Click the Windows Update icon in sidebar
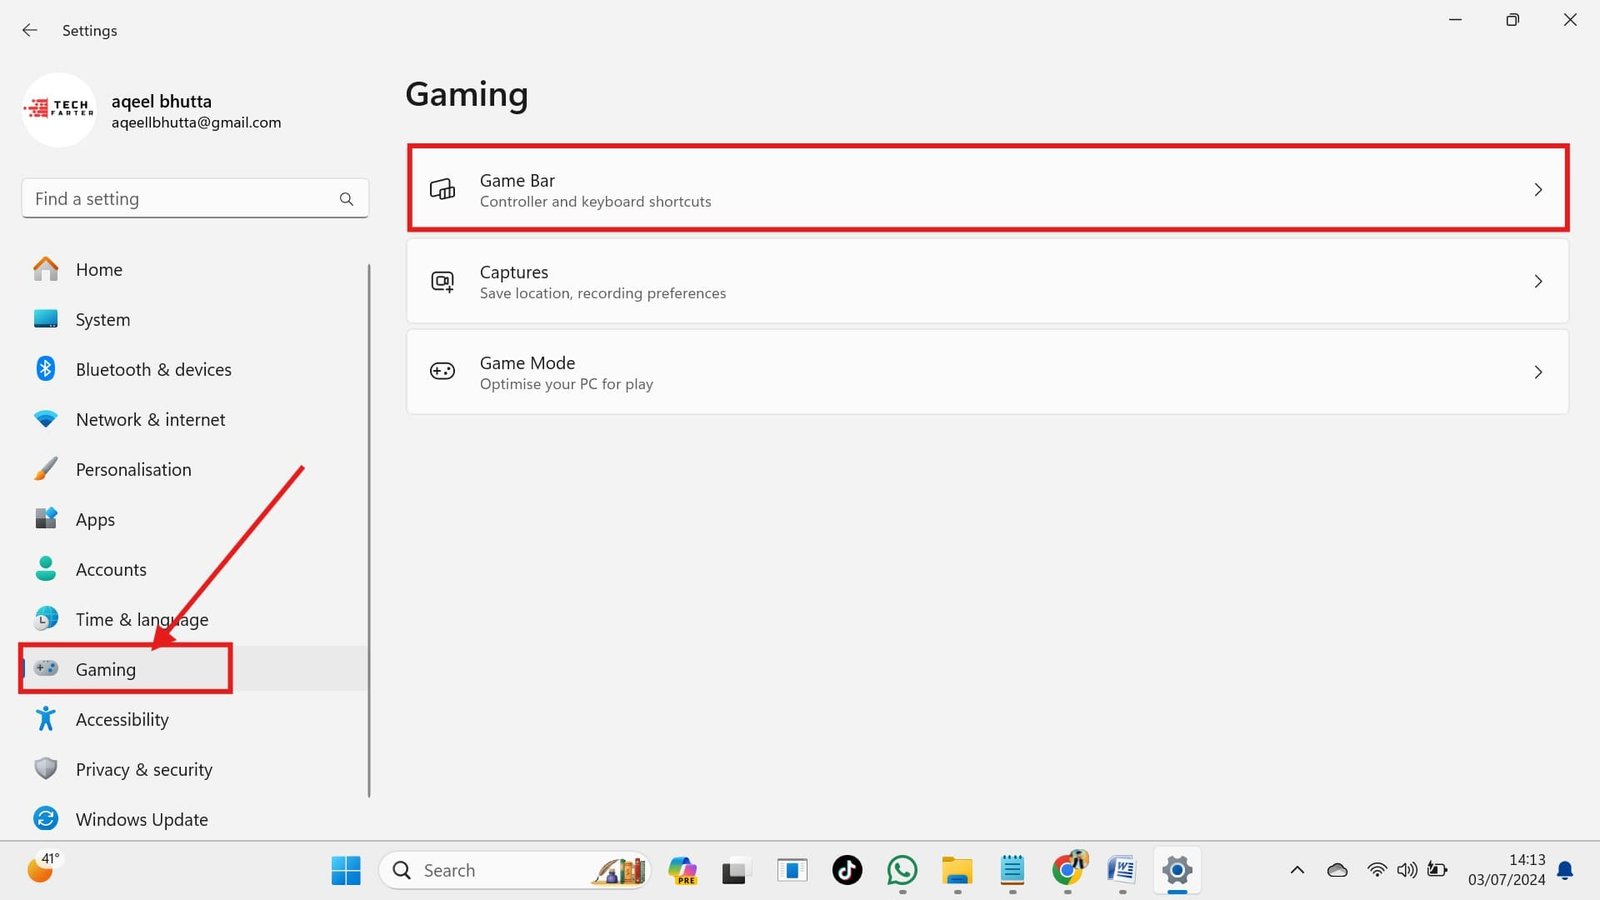The height and width of the screenshot is (900, 1600). (x=46, y=818)
